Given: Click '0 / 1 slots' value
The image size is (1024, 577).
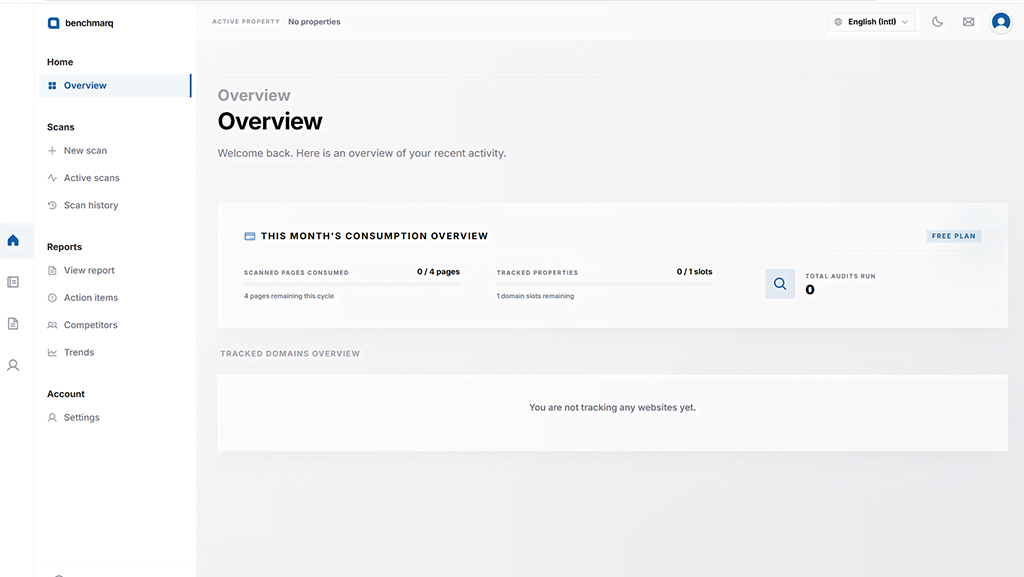Looking at the screenshot, I should tap(694, 272).
